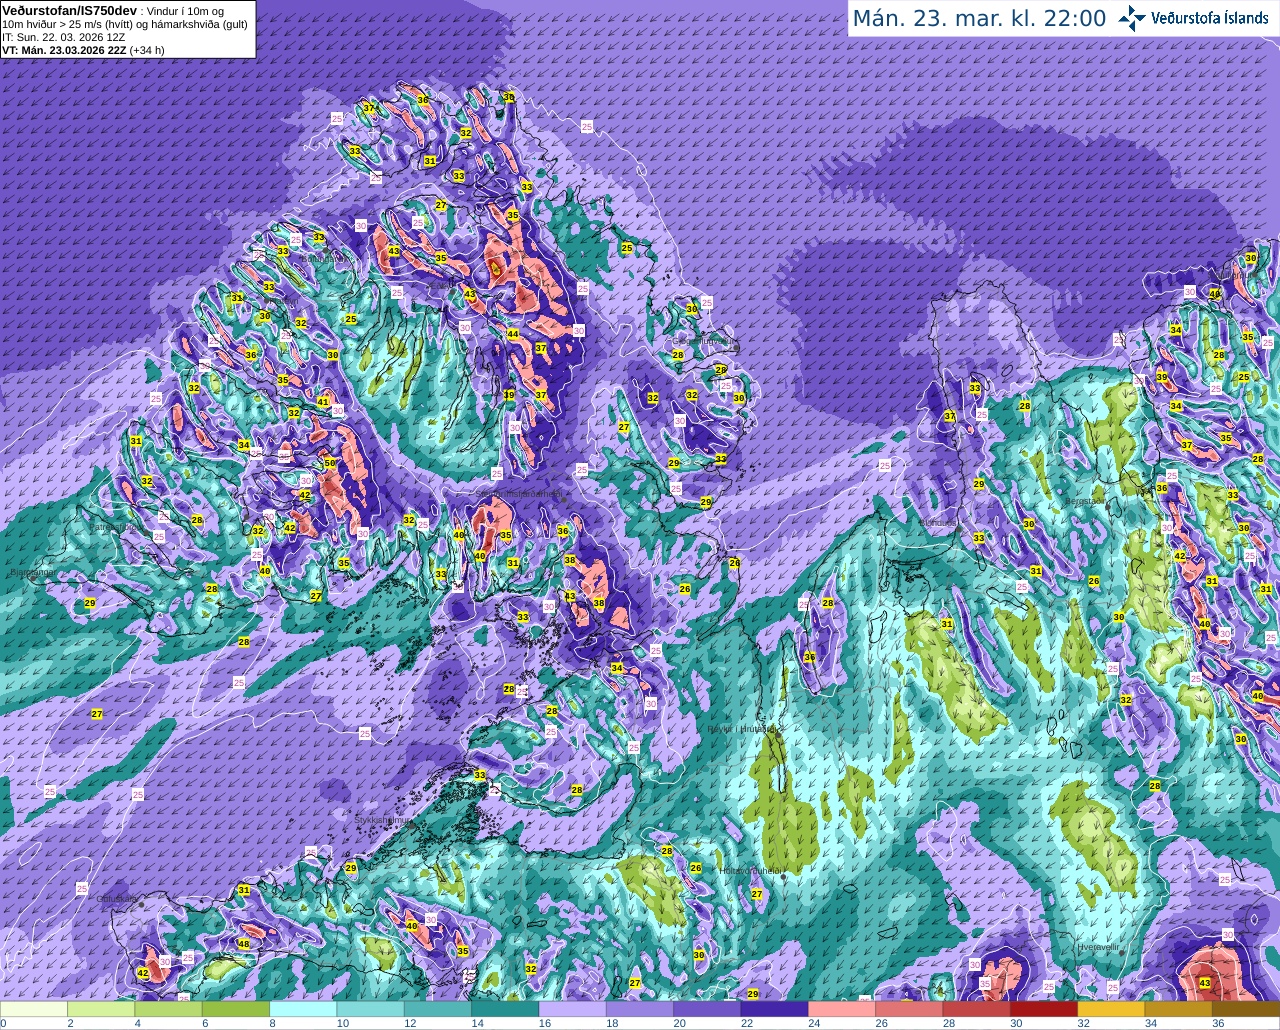The image size is (1280, 1030).
Task: Pick the dark red 30–32 legend swatch
Action: (x=1042, y=1009)
